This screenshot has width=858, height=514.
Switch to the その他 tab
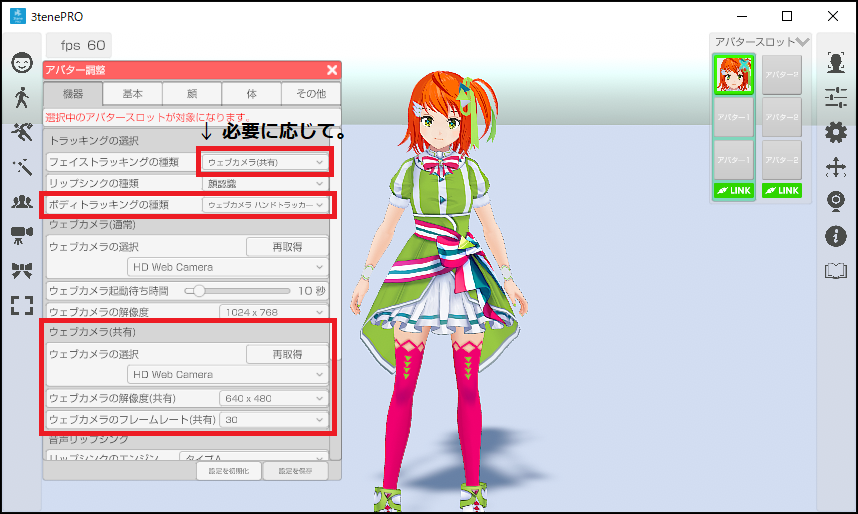(x=311, y=94)
